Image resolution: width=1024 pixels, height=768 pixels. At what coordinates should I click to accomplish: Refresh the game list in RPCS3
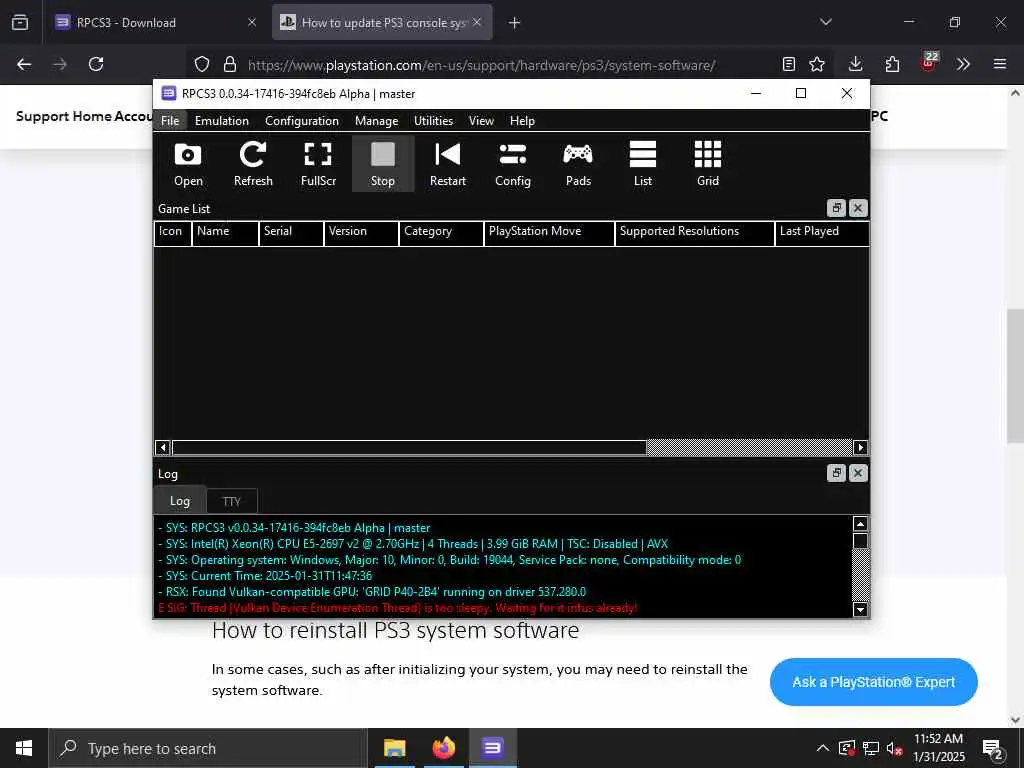[x=253, y=164]
